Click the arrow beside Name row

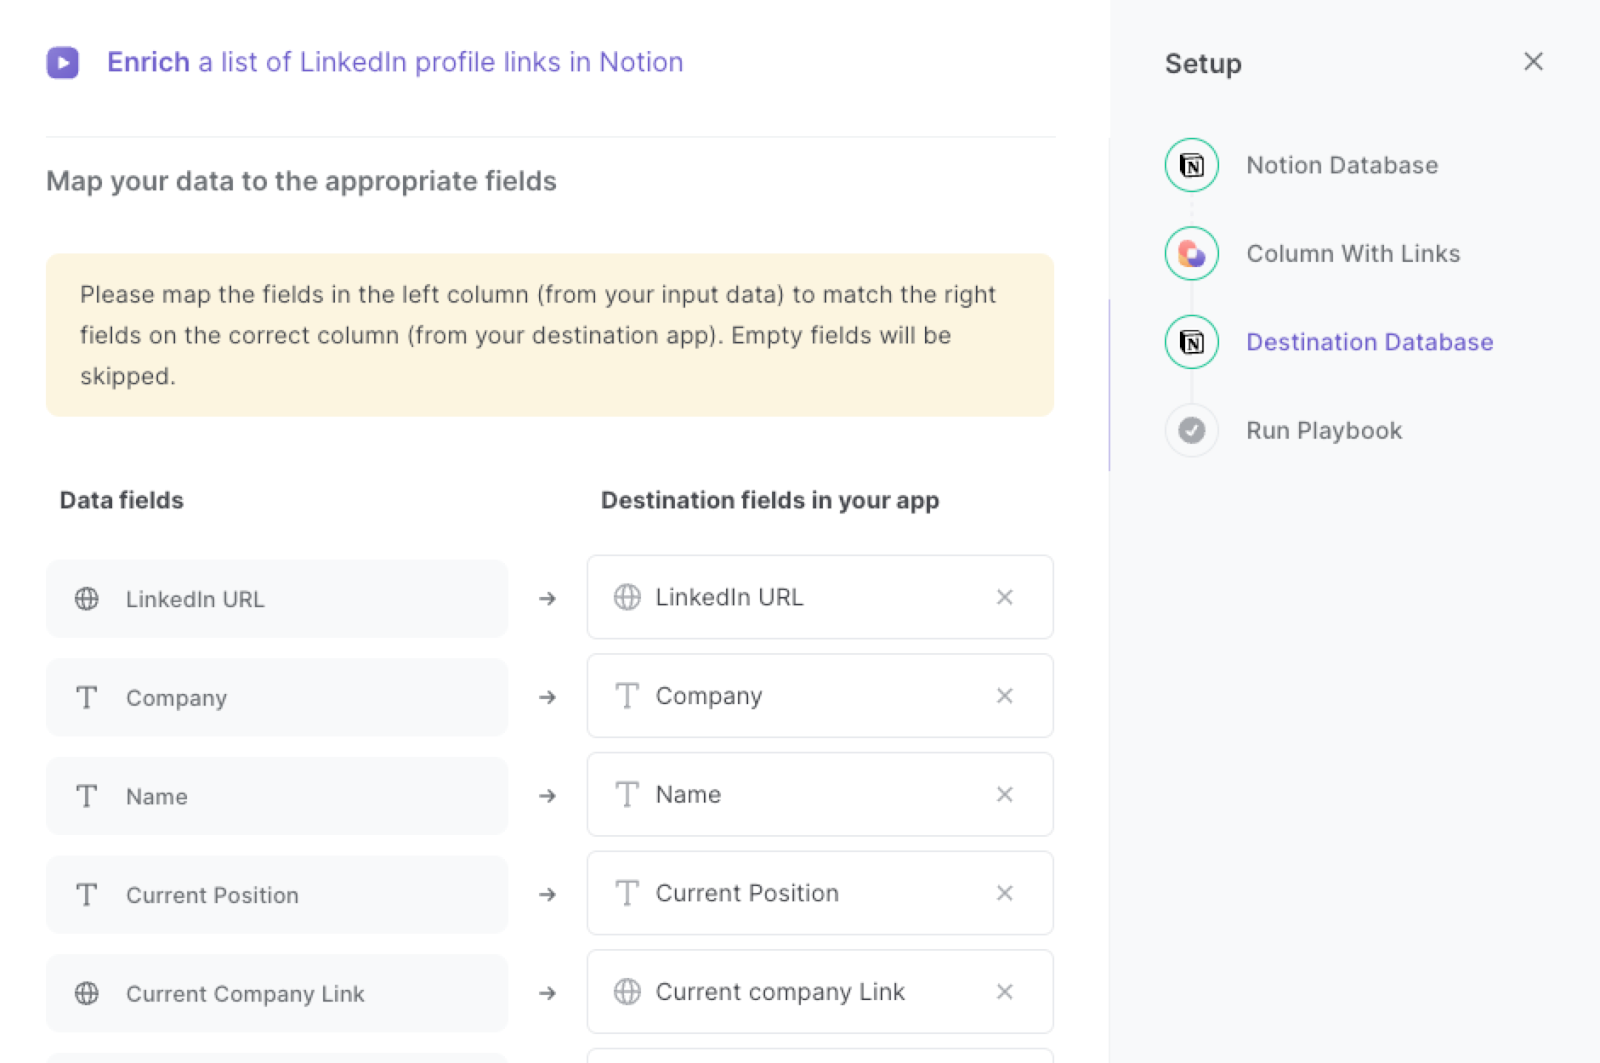pyautogui.click(x=547, y=796)
